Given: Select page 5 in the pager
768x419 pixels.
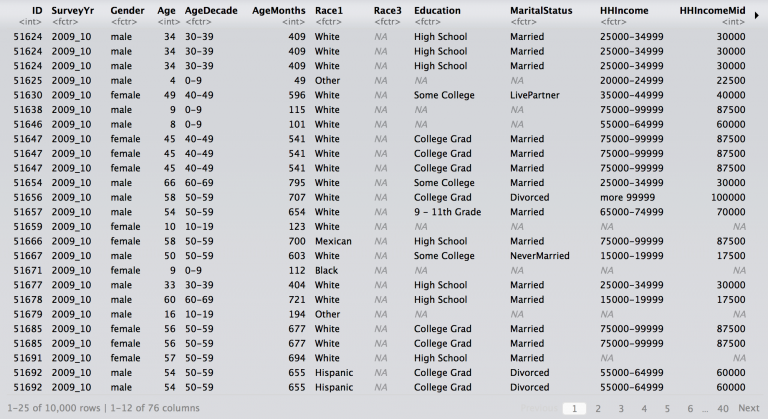Looking at the screenshot, I should tap(666, 408).
